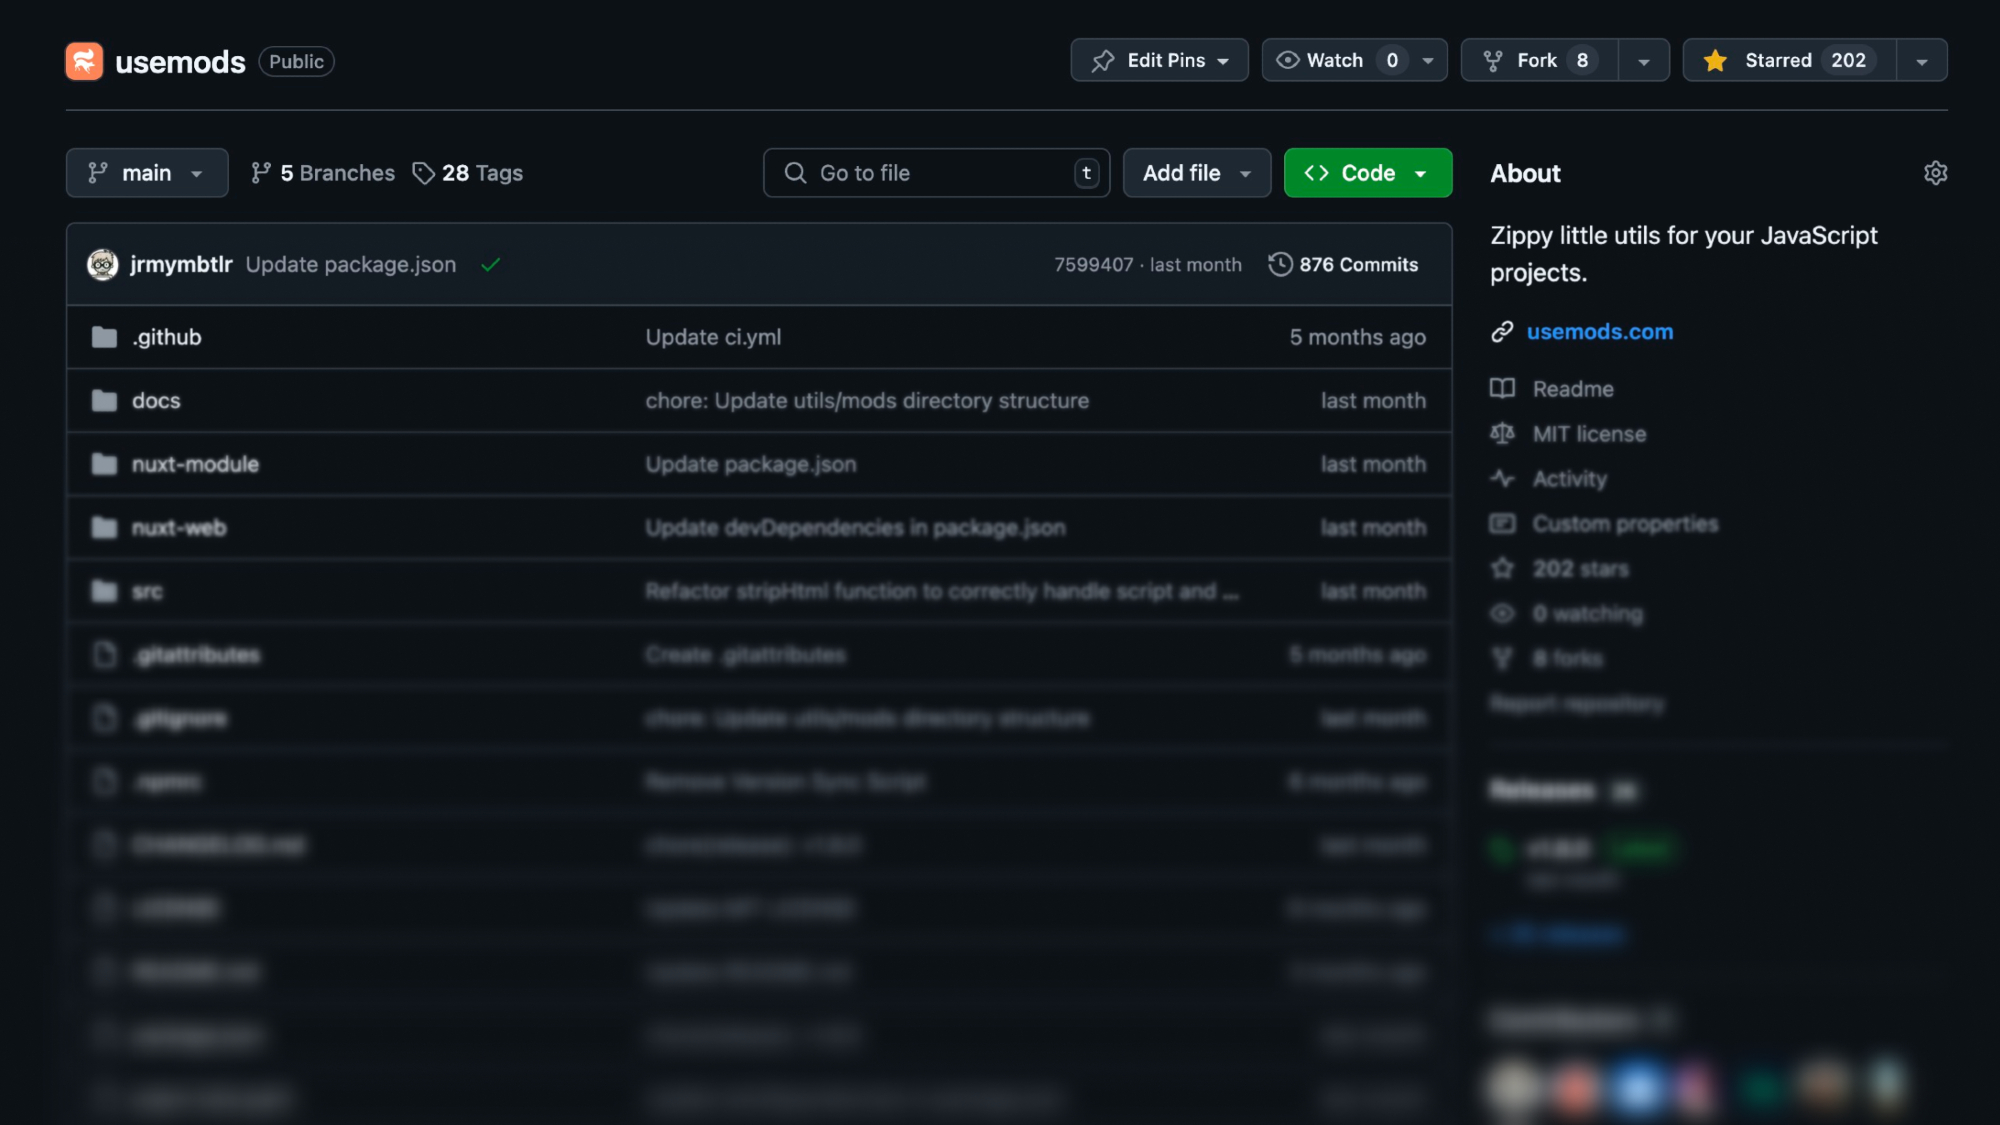Open the docs folder
This screenshot has height=1125, width=2000.
[x=156, y=401]
